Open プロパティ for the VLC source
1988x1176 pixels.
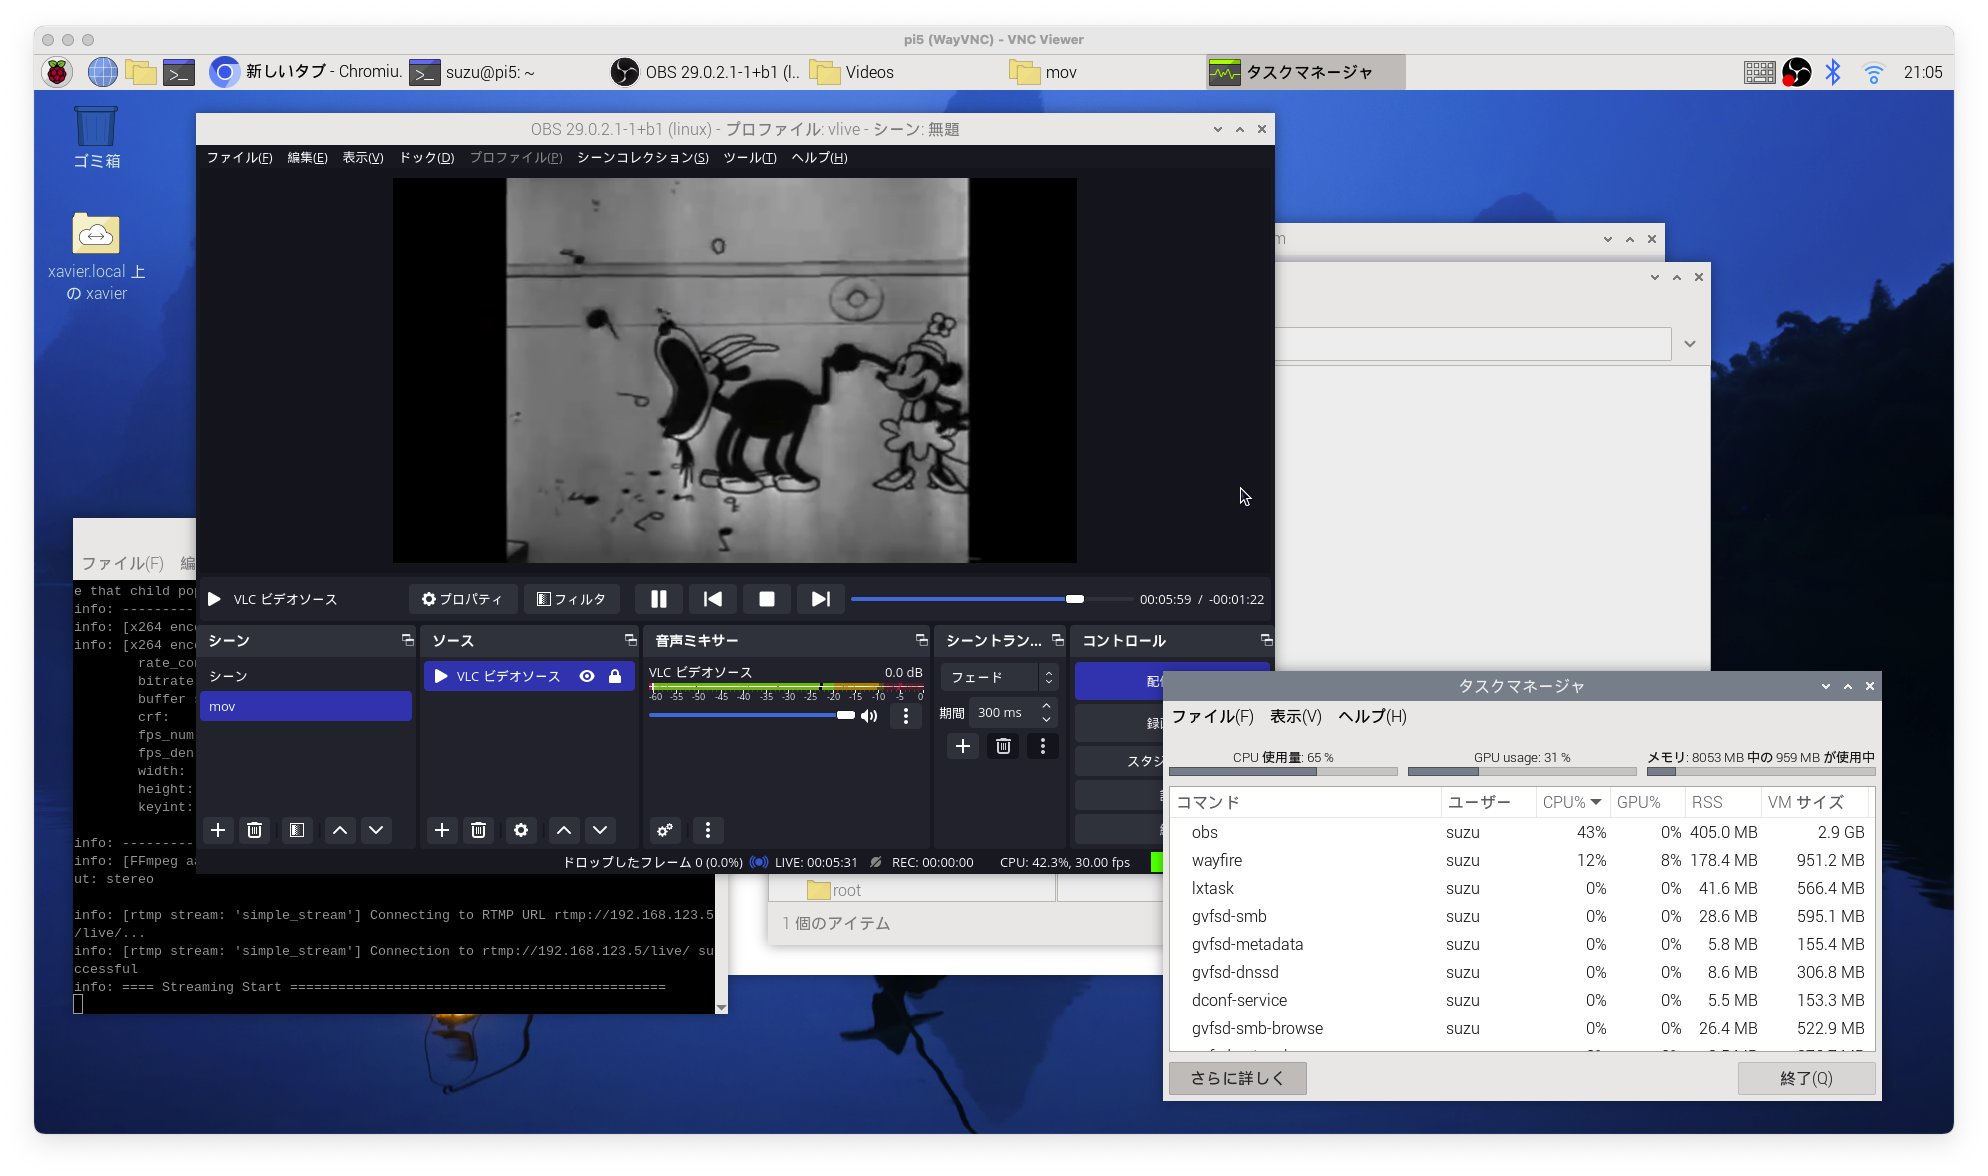[x=462, y=599]
